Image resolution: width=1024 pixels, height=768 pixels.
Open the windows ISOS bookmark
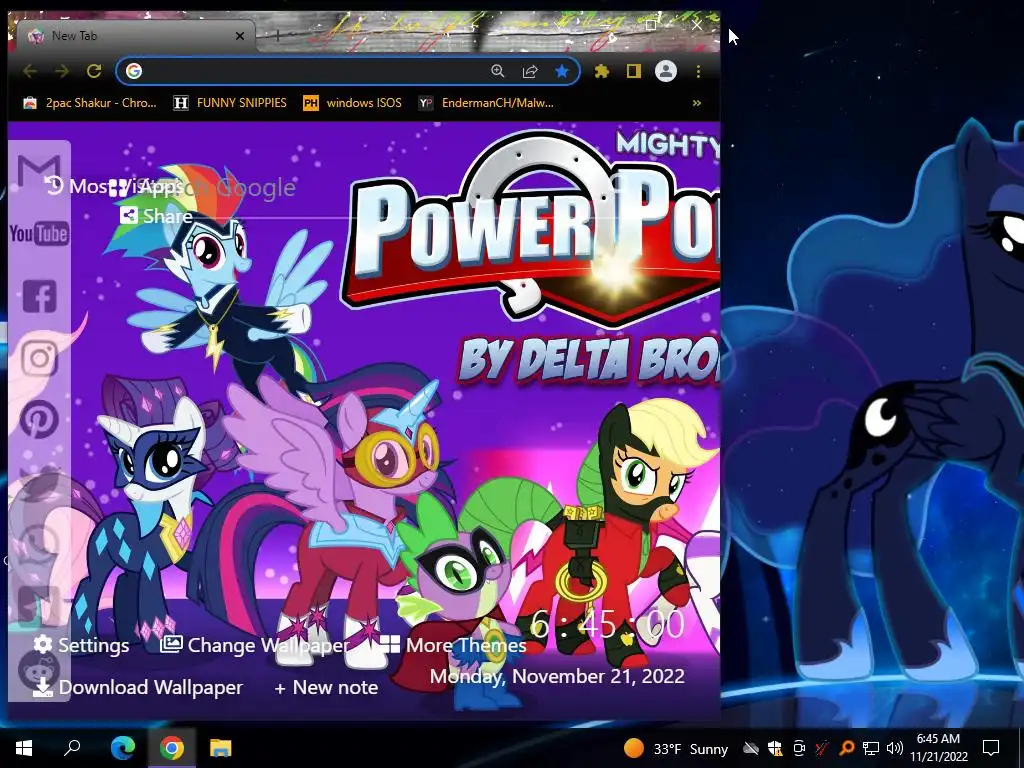353,103
